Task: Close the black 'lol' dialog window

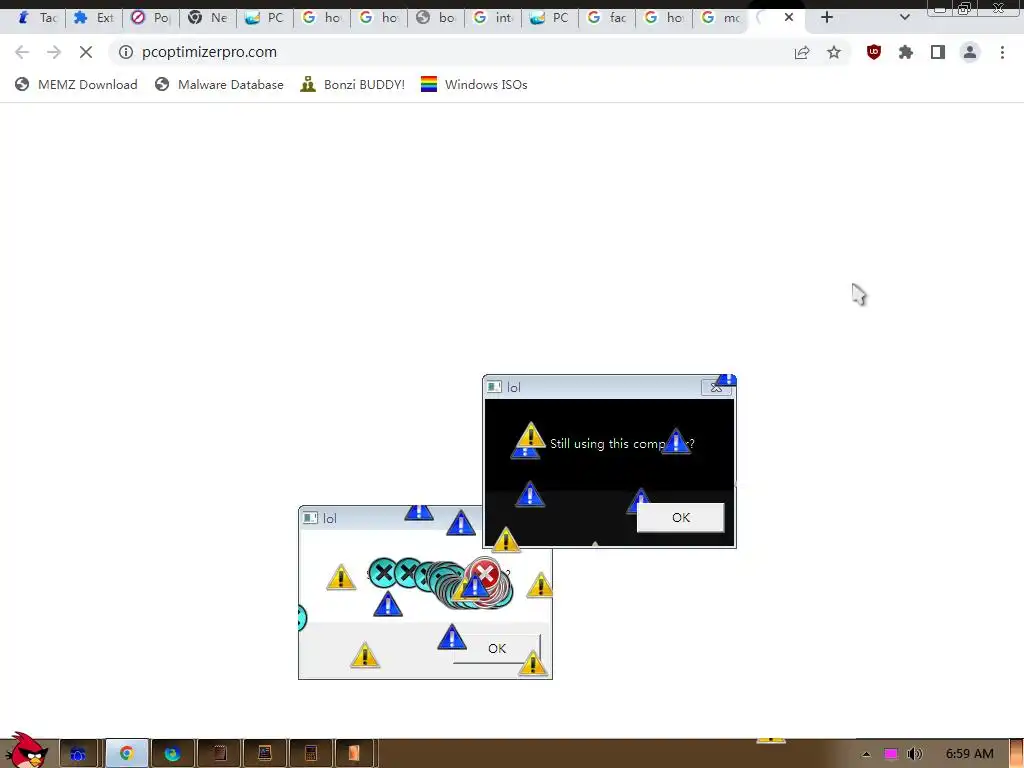Action: pyautogui.click(x=716, y=387)
